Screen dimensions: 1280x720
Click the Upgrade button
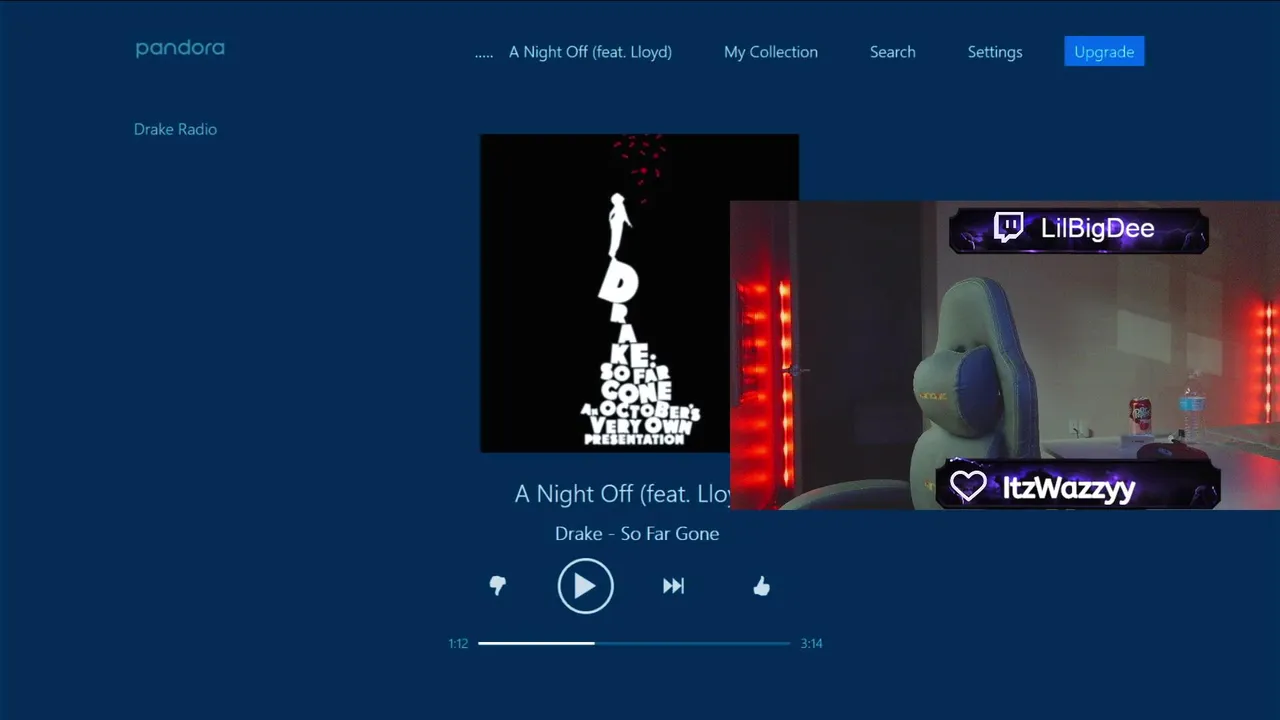tap(1104, 52)
